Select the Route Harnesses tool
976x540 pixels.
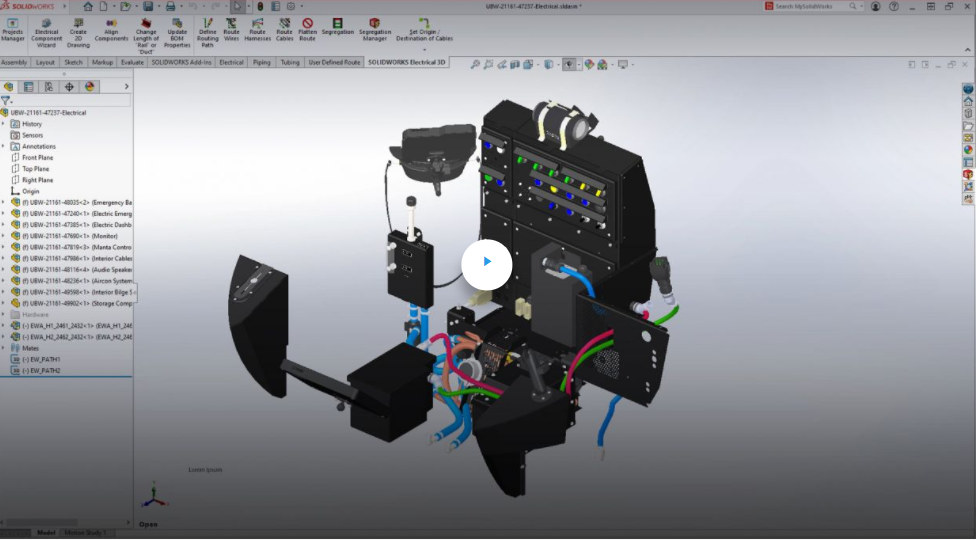pos(258,30)
